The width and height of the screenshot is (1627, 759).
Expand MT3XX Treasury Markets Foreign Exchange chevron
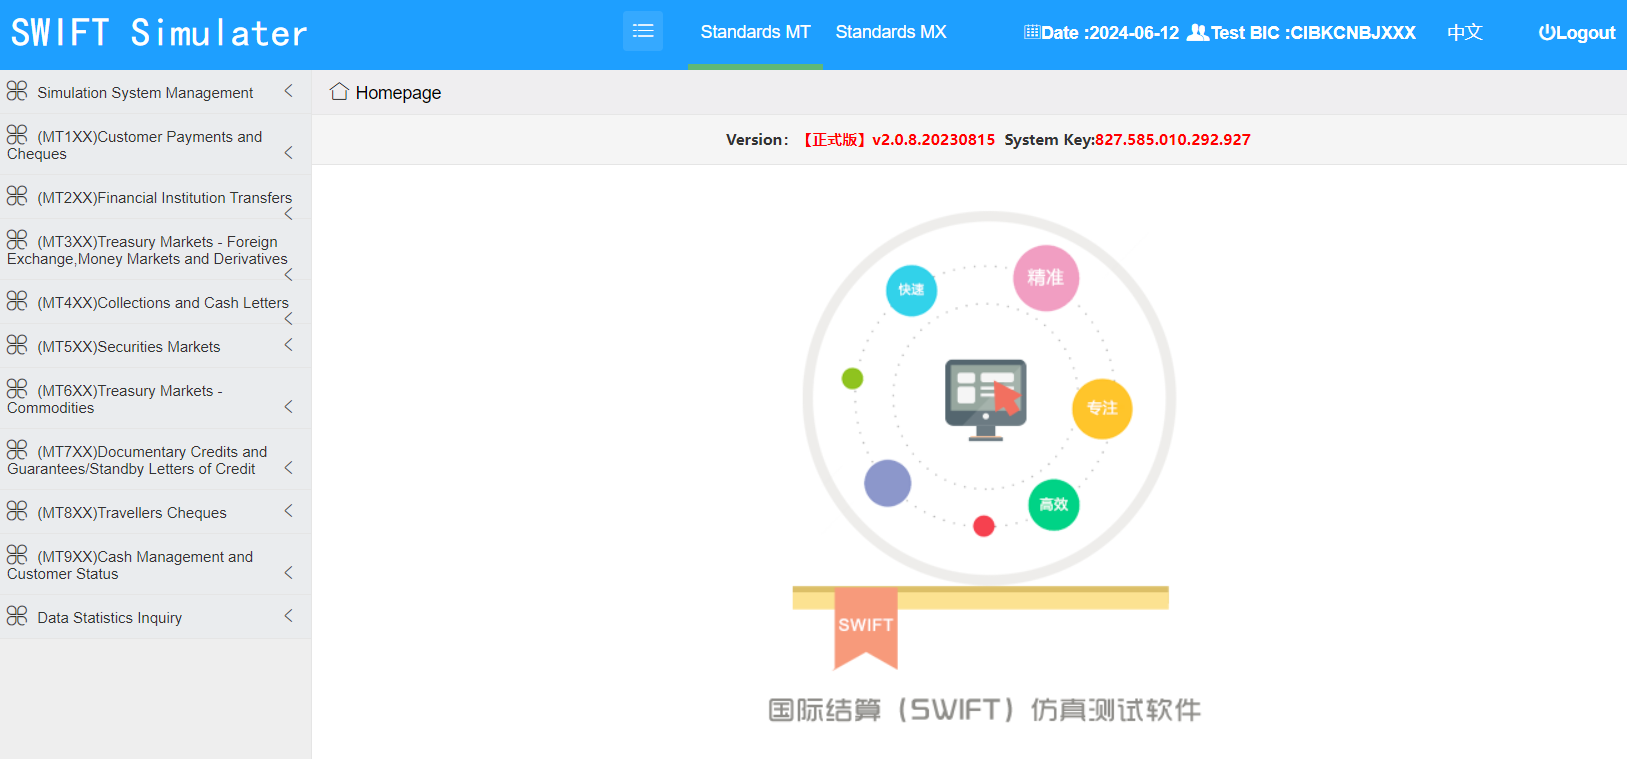point(288,274)
